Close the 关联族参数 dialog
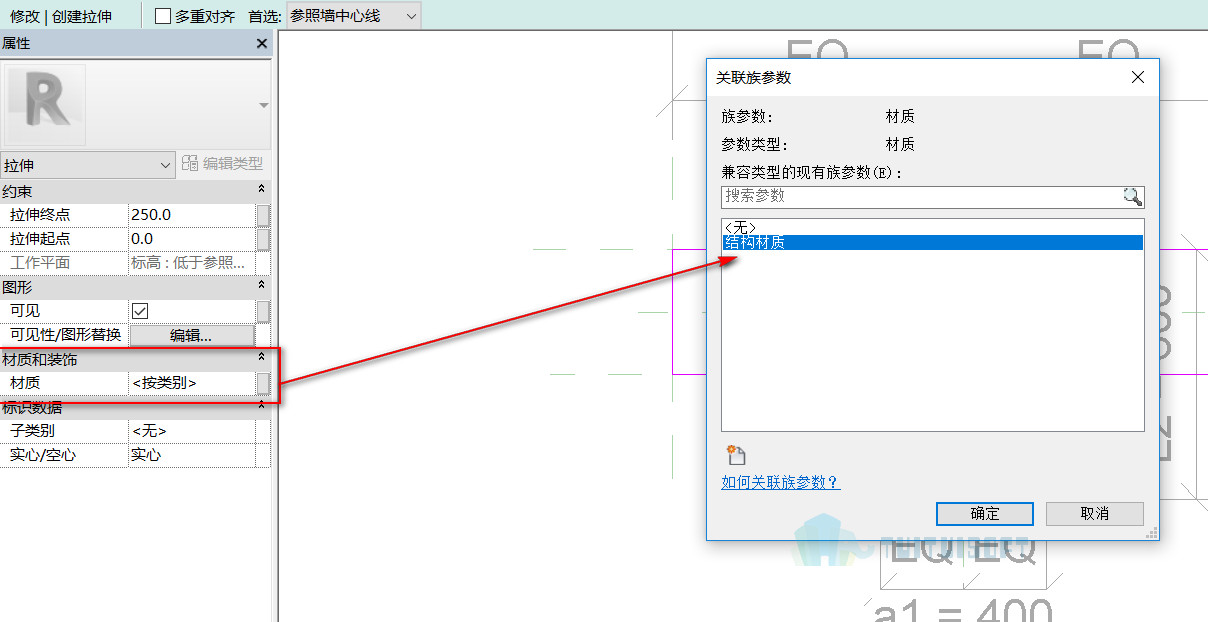Image resolution: width=1208 pixels, height=622 pixels. (1137, 77)
